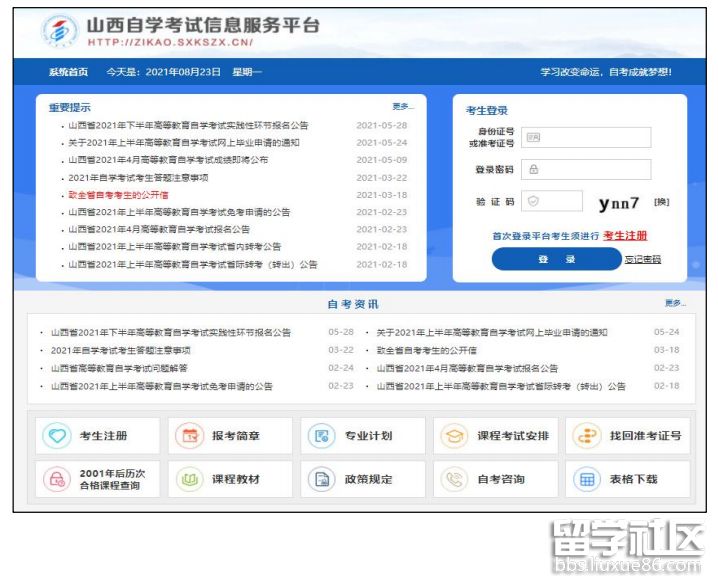The image size is (718, 587).
Task: Click the ynn7 captcha image
Action: (x=619, y=203)
